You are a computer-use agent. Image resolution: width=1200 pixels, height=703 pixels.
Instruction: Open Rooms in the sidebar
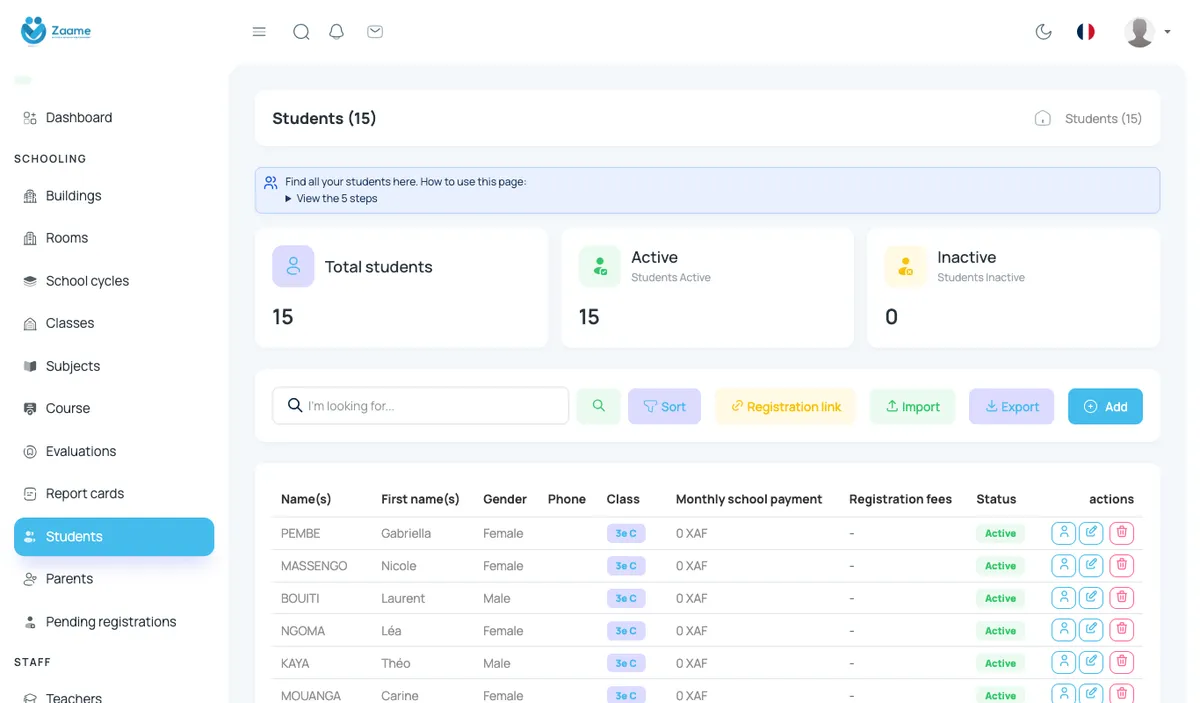coord(114,238)
